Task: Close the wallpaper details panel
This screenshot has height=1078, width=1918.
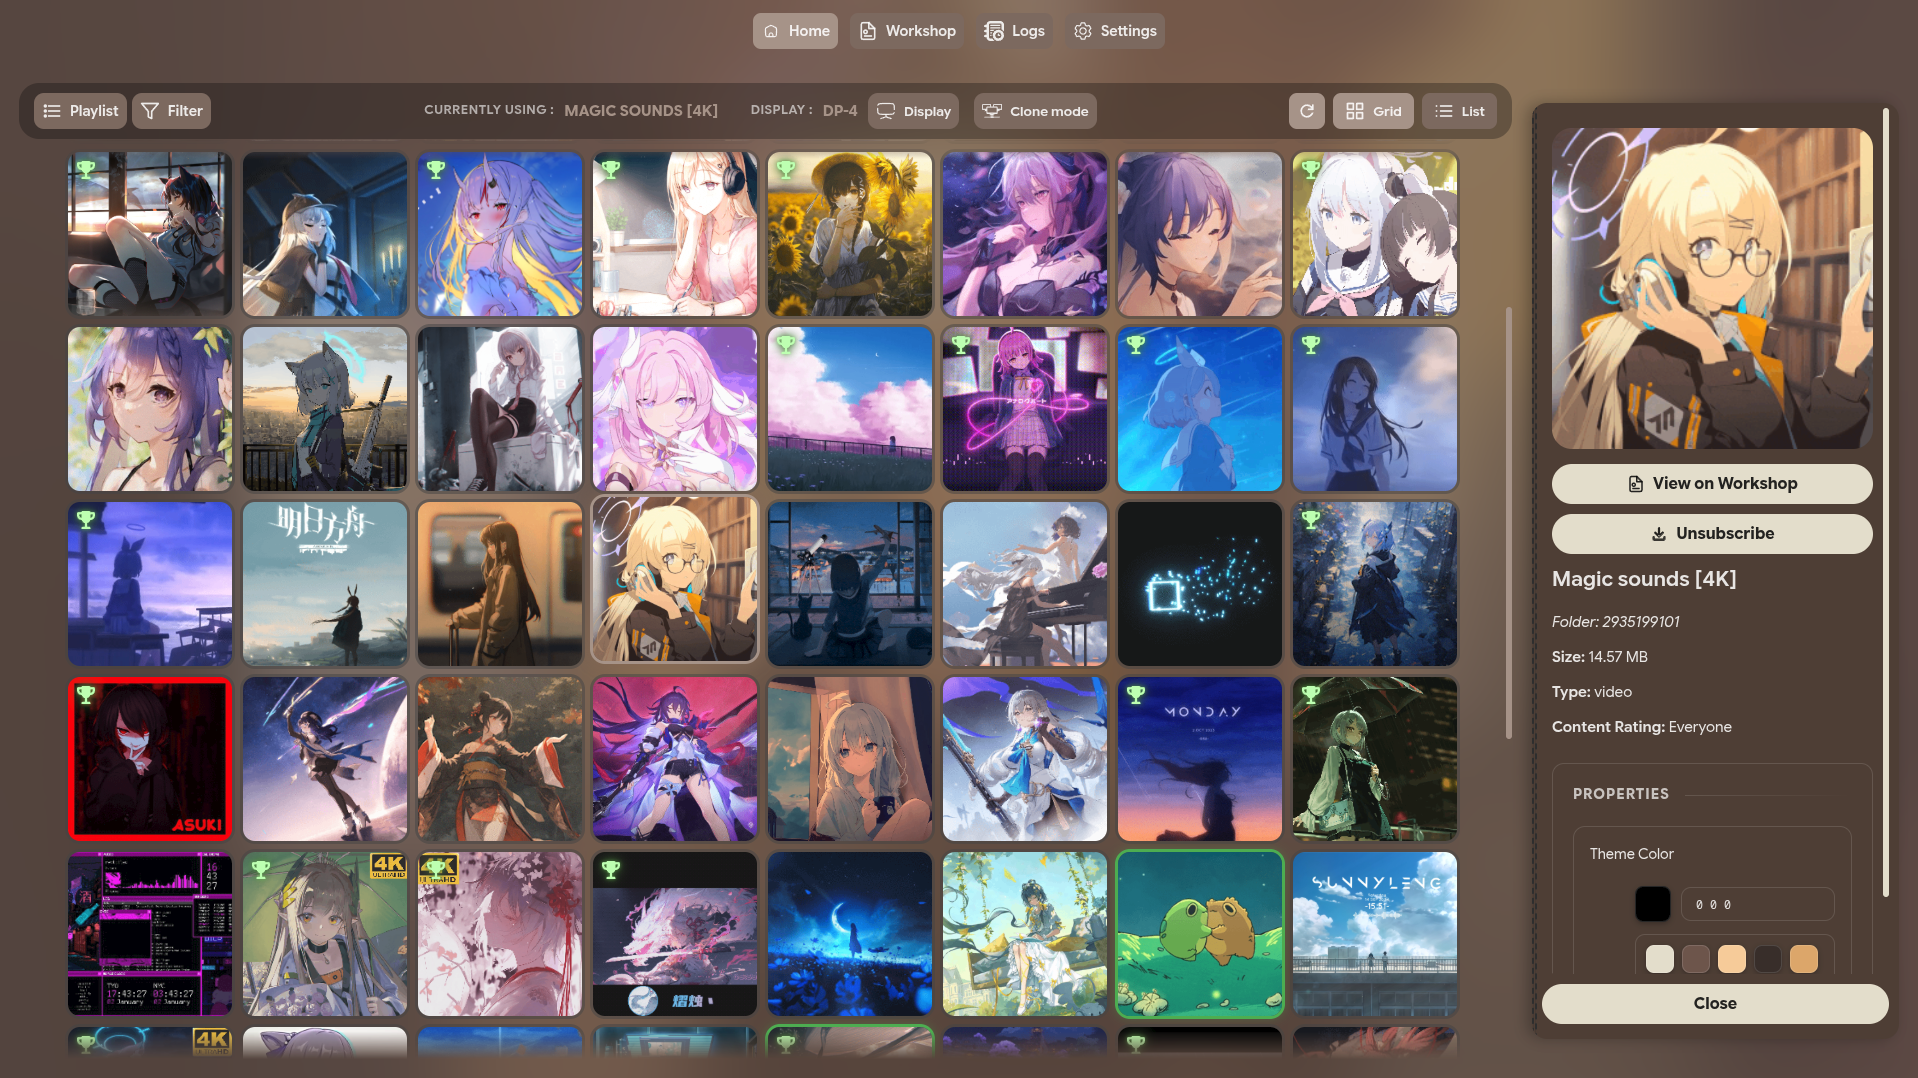Action: point(1715,1004)
